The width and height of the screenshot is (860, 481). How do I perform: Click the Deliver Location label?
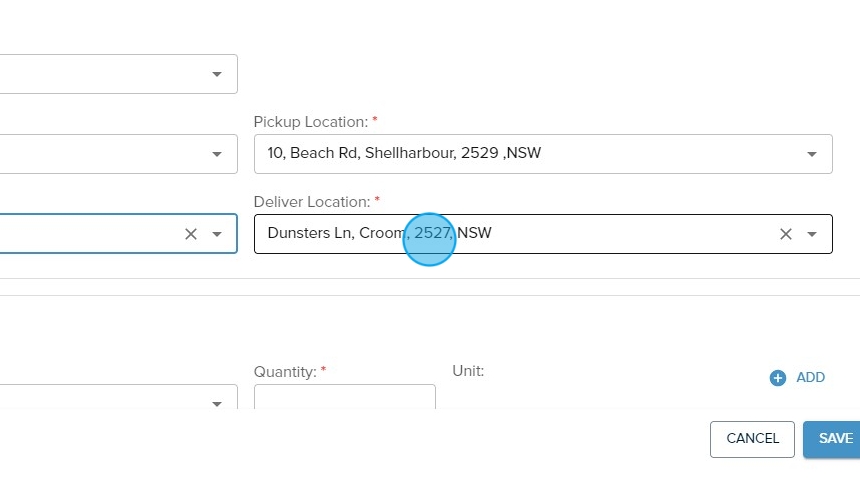click(x=311, y=202)
